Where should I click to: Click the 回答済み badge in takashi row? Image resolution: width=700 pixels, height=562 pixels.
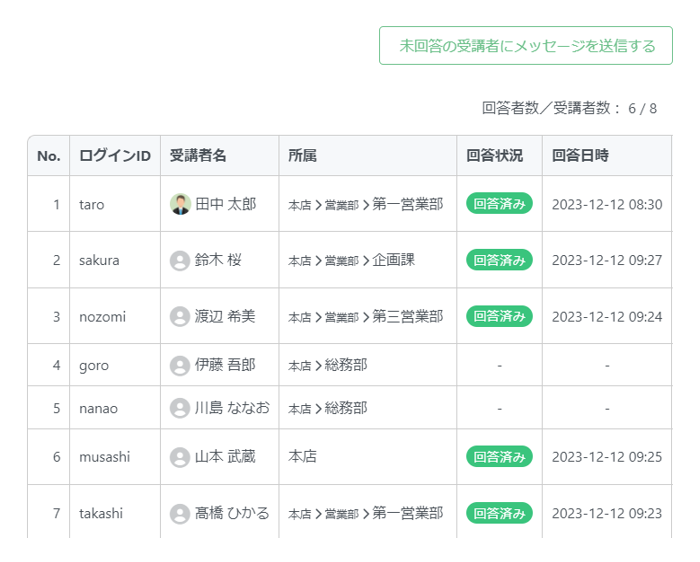tap(499, 513)
